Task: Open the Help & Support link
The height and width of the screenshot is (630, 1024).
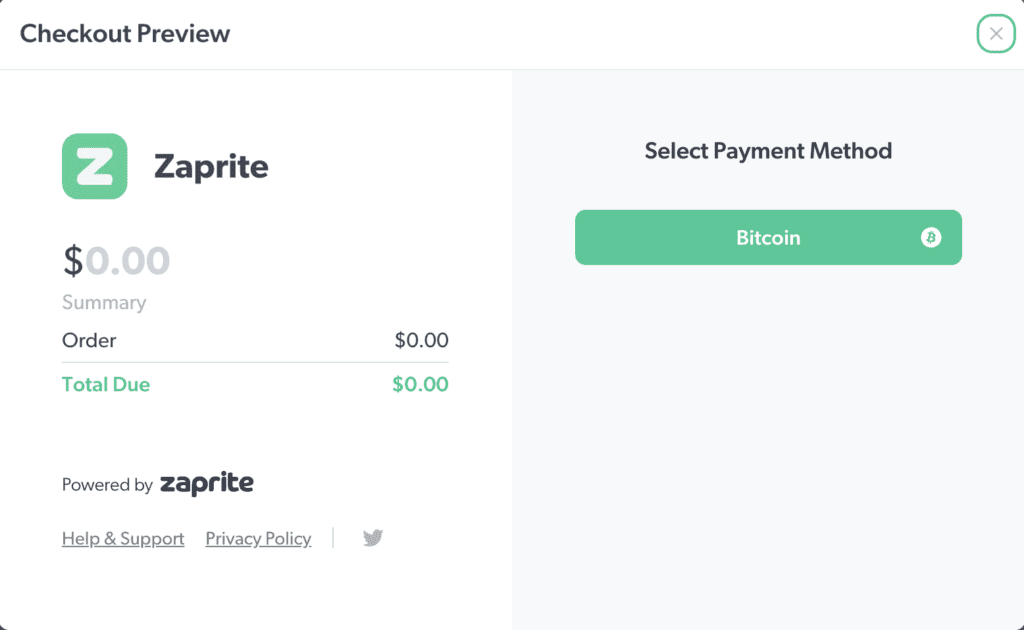Action: 123,539
